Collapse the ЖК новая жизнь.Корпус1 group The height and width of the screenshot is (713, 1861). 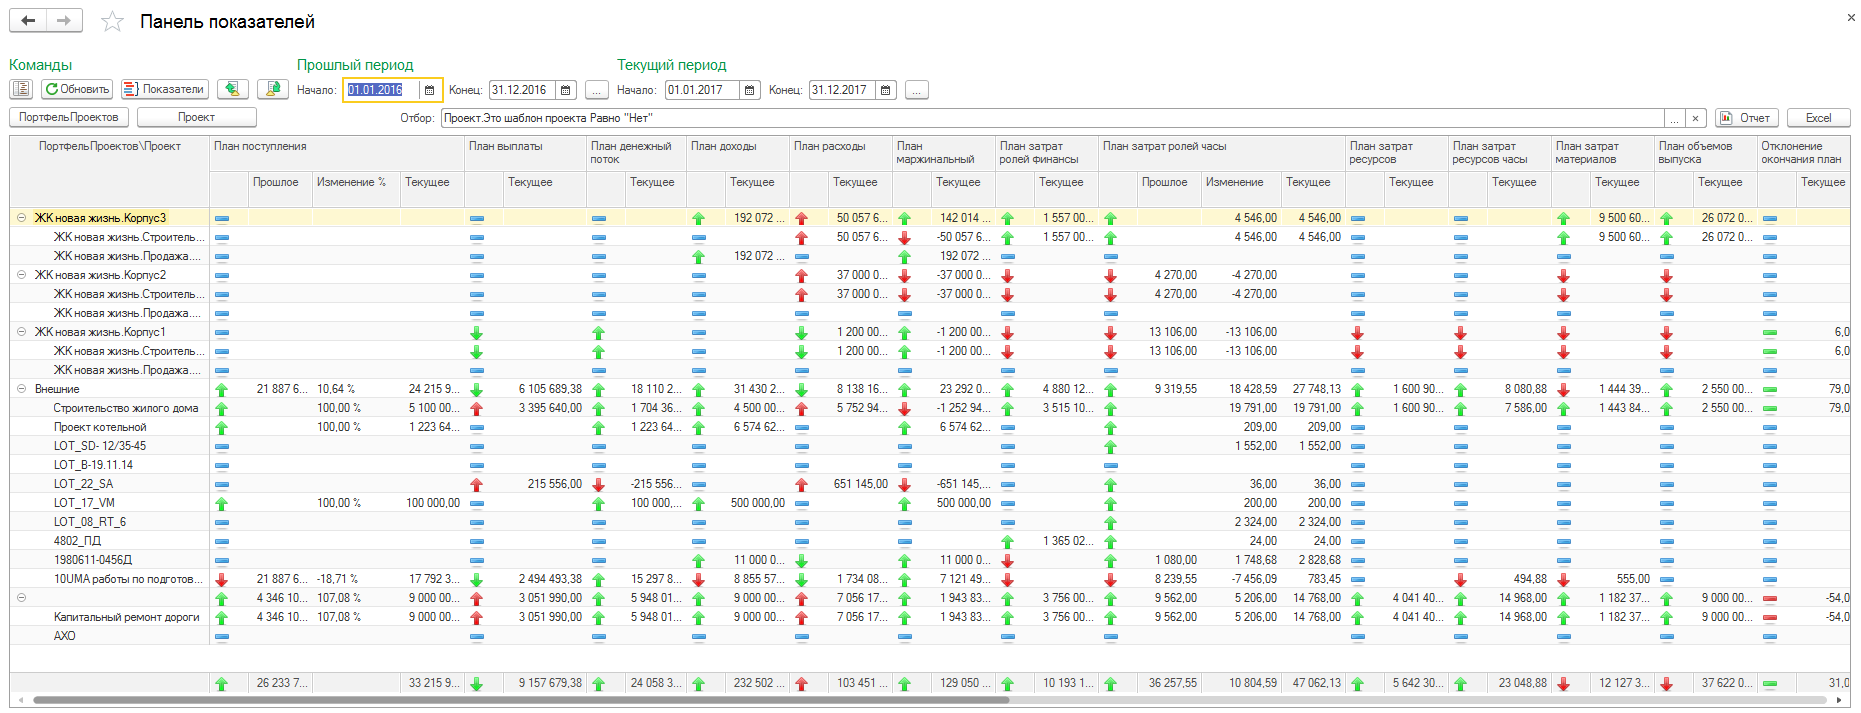tap(21, 332)
